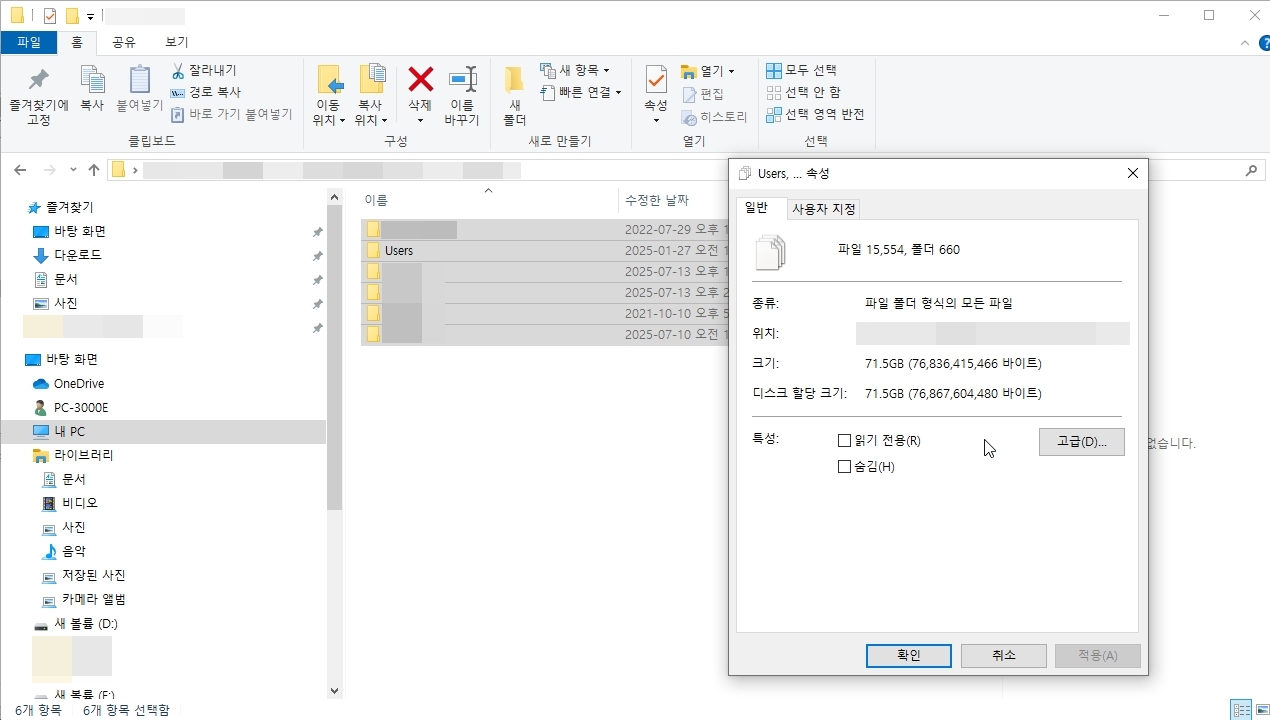This screenshot has height=720, width=1270.
Task: Open 이동 위치 move-to menu
Action: [328, 96]
